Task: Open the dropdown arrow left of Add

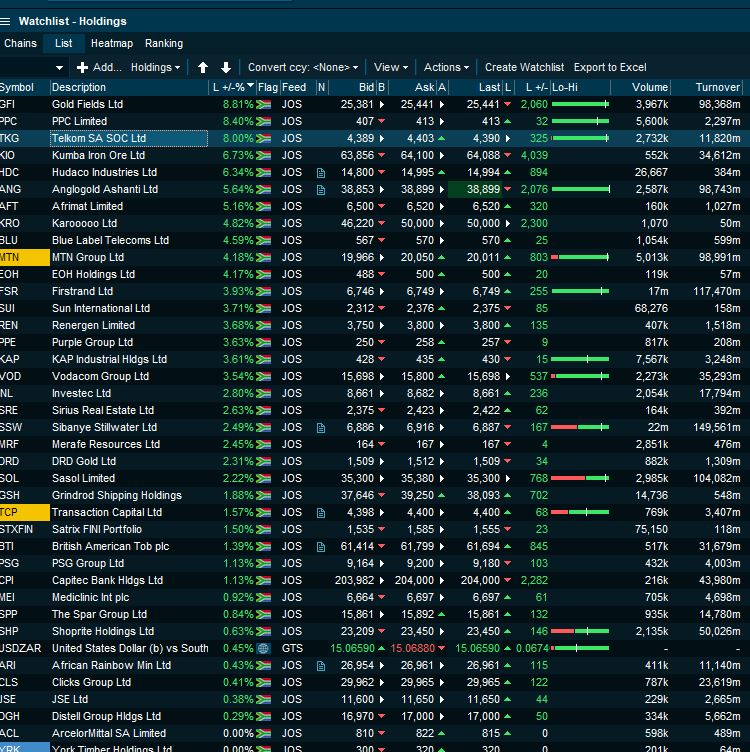Action: [59, 68]
